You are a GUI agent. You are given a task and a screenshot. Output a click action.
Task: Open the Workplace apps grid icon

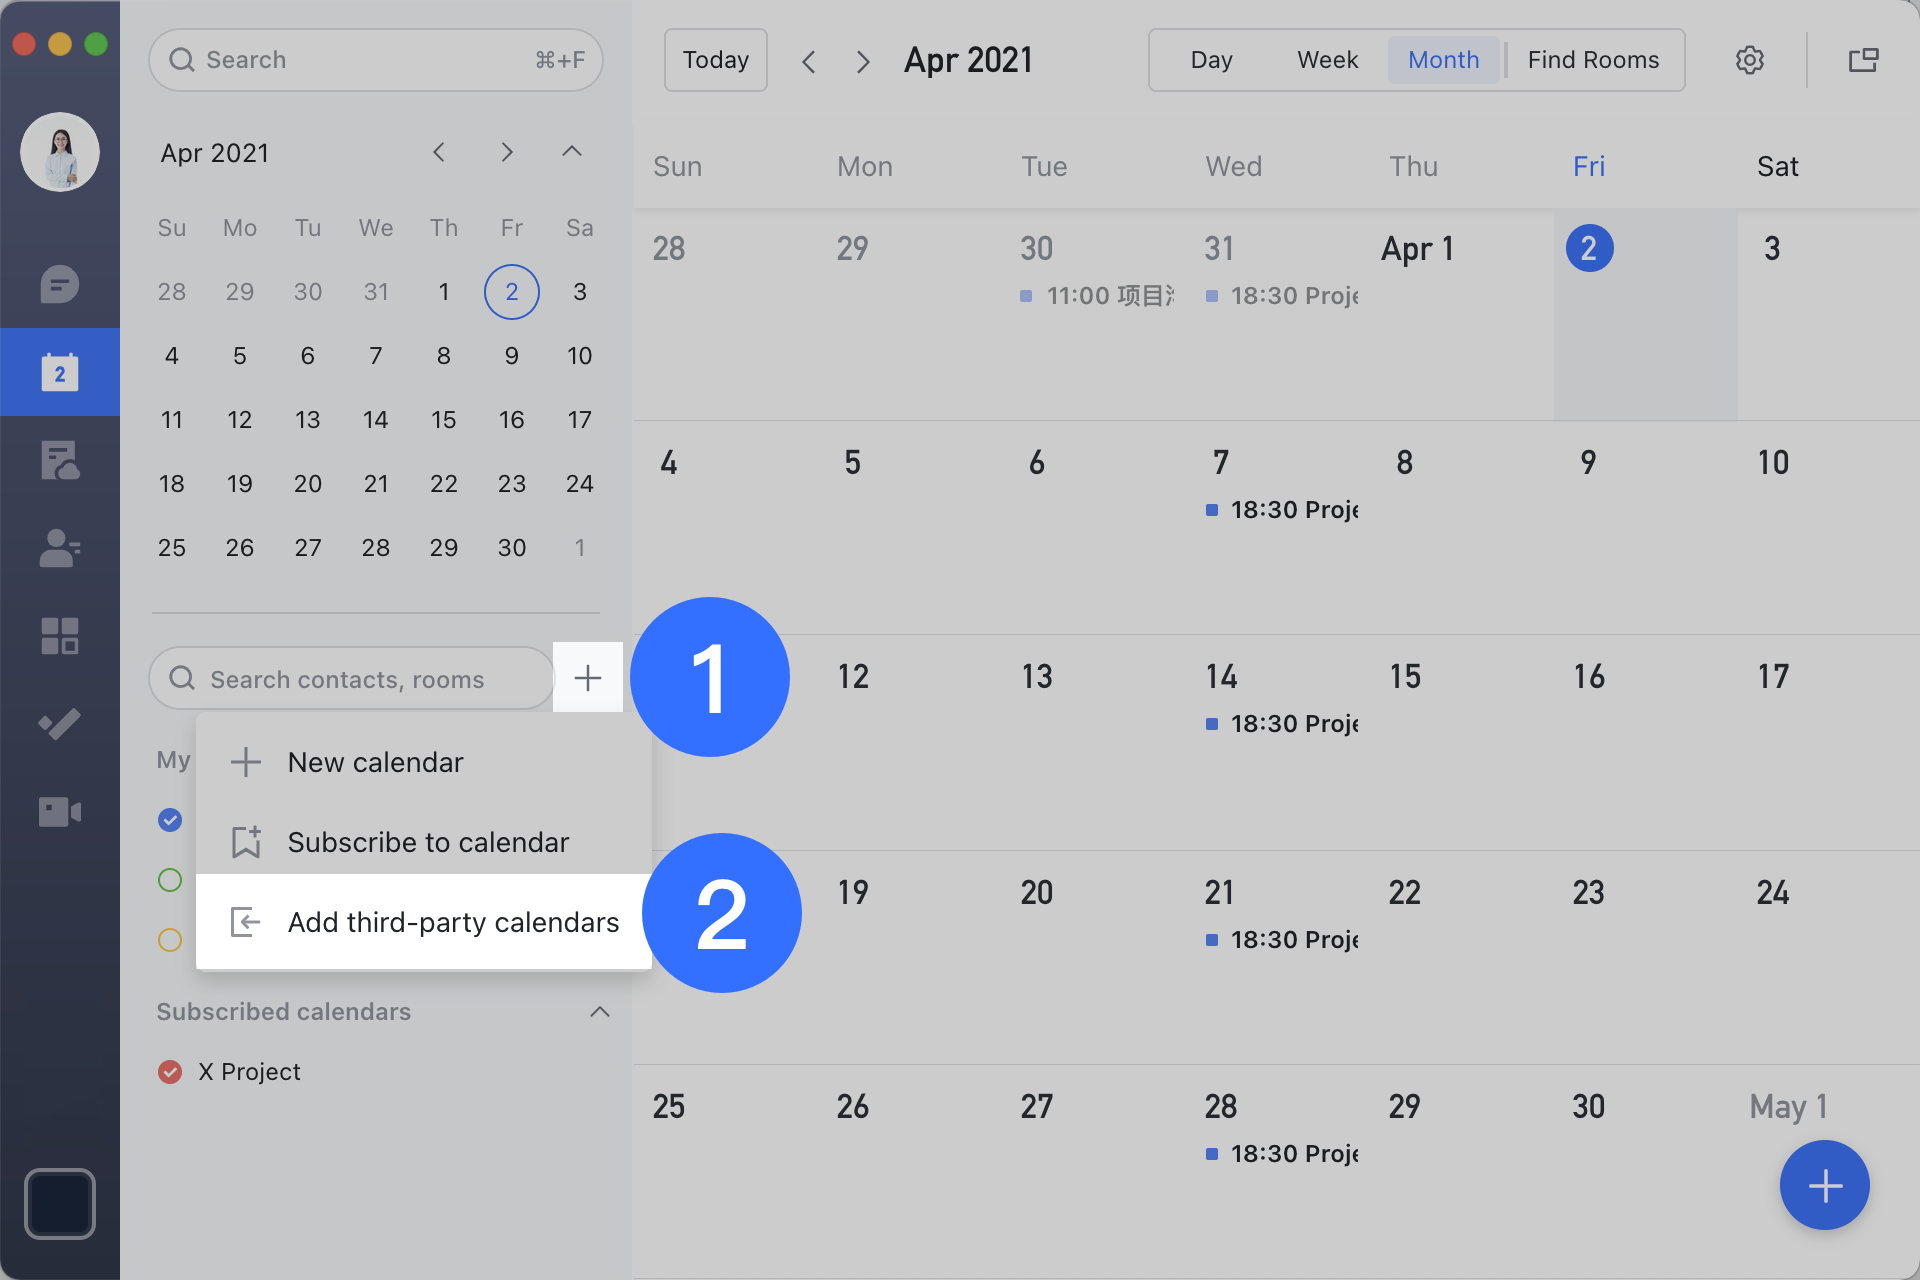pyautogui.click(x=60, y=636)
